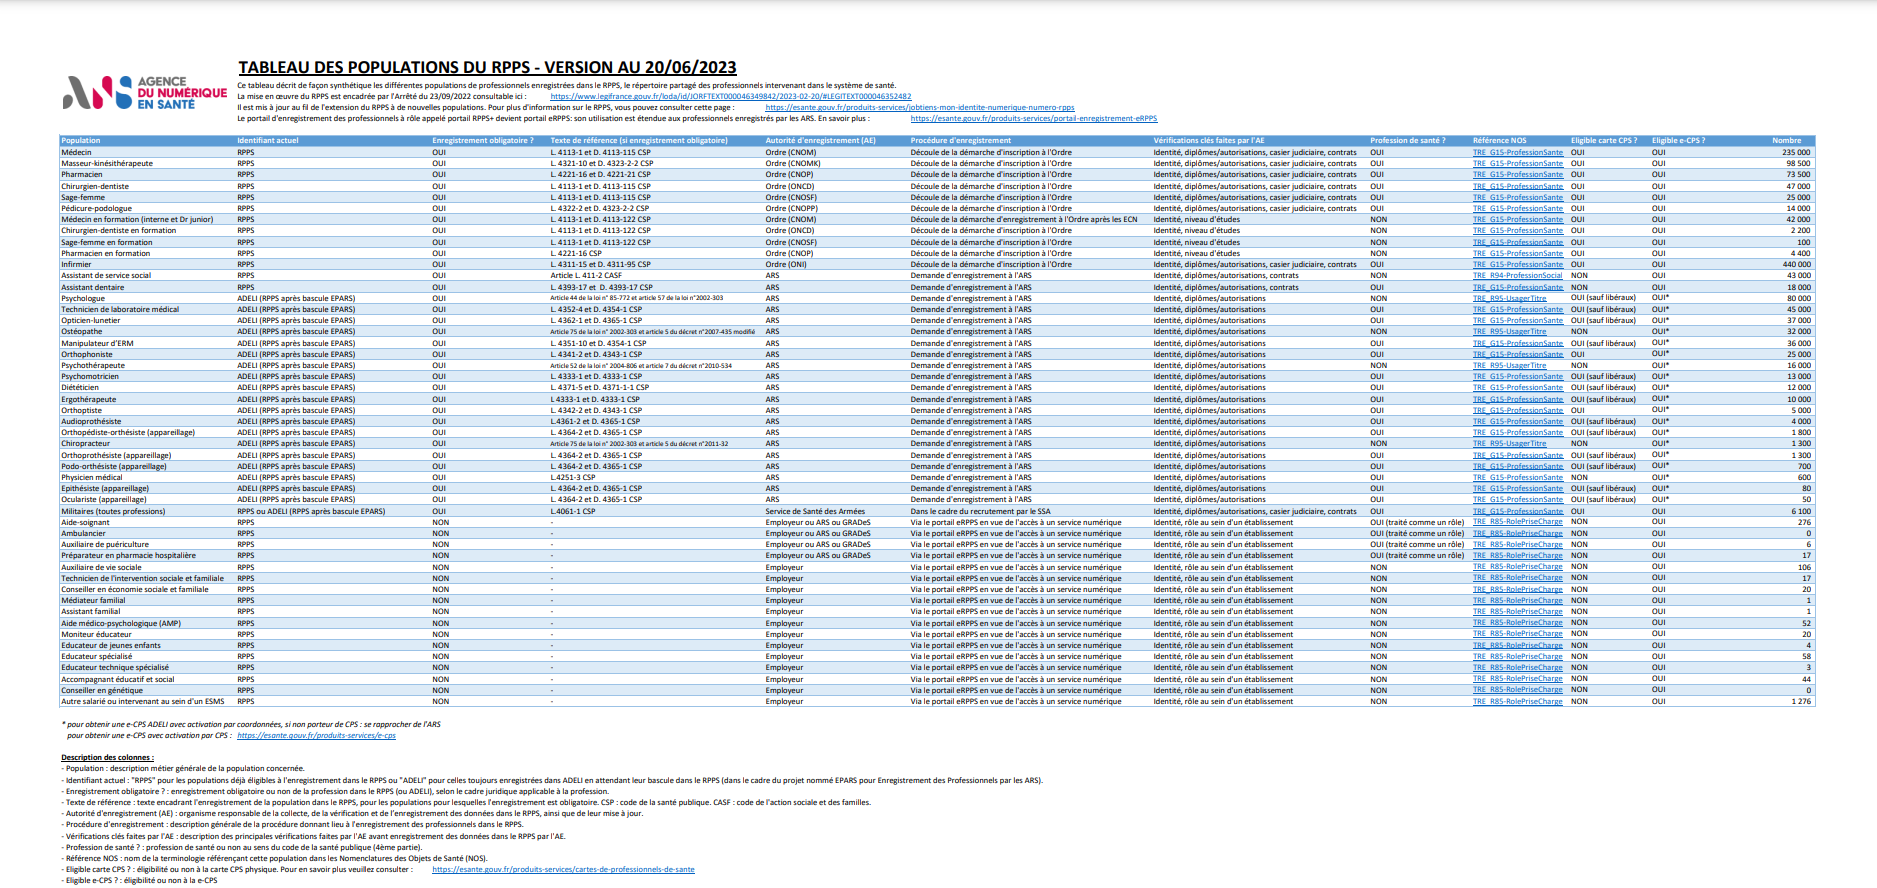This screenshot has height=888, width=1877.
Task: Click 'RPPS ou ADELI (RPPS après bascule EPARS)' cell
Action: pyautogui.click(x=311, y=511)
